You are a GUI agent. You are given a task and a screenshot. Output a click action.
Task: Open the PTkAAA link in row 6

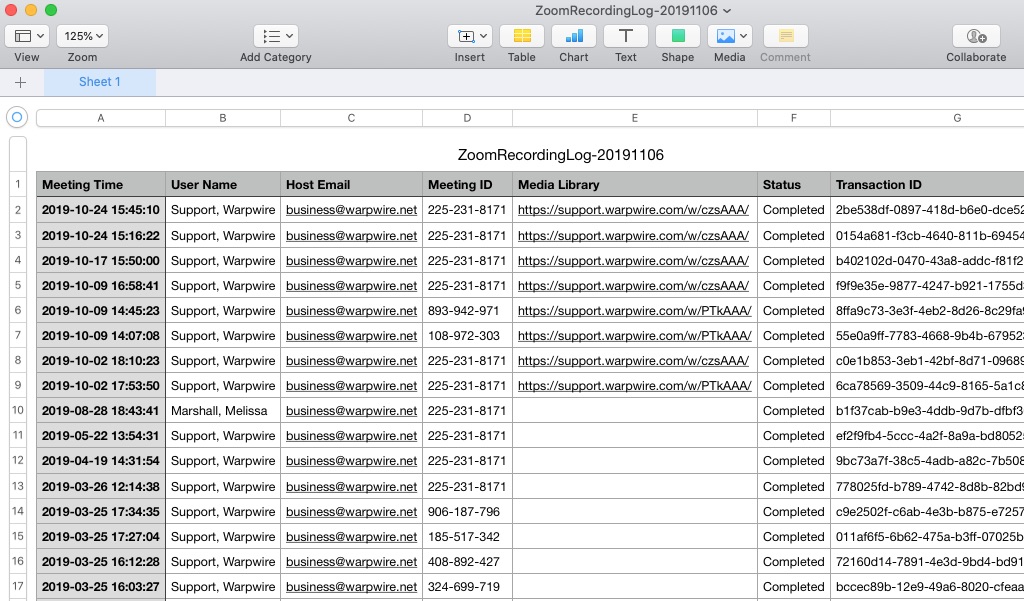[634, 311]
